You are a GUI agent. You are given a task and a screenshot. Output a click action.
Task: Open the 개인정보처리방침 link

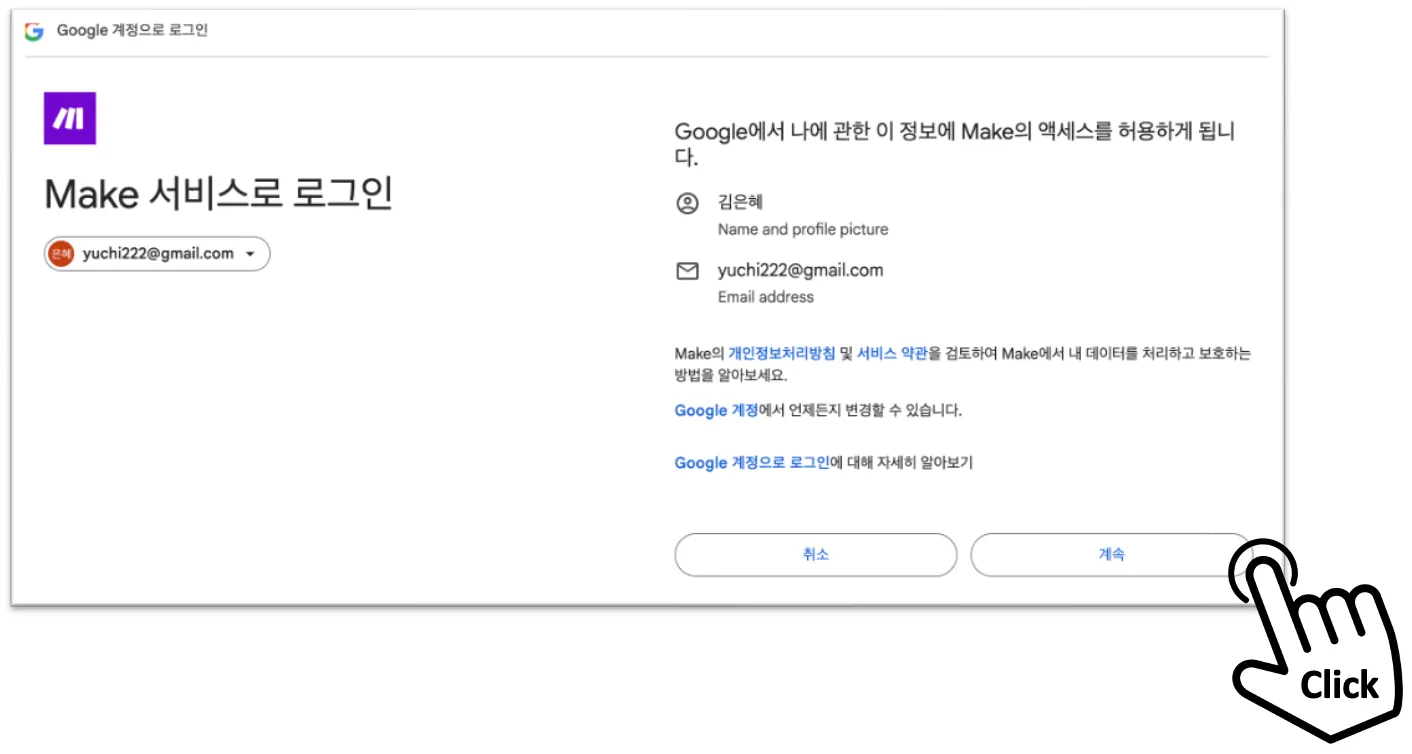(x=781, y=353)
